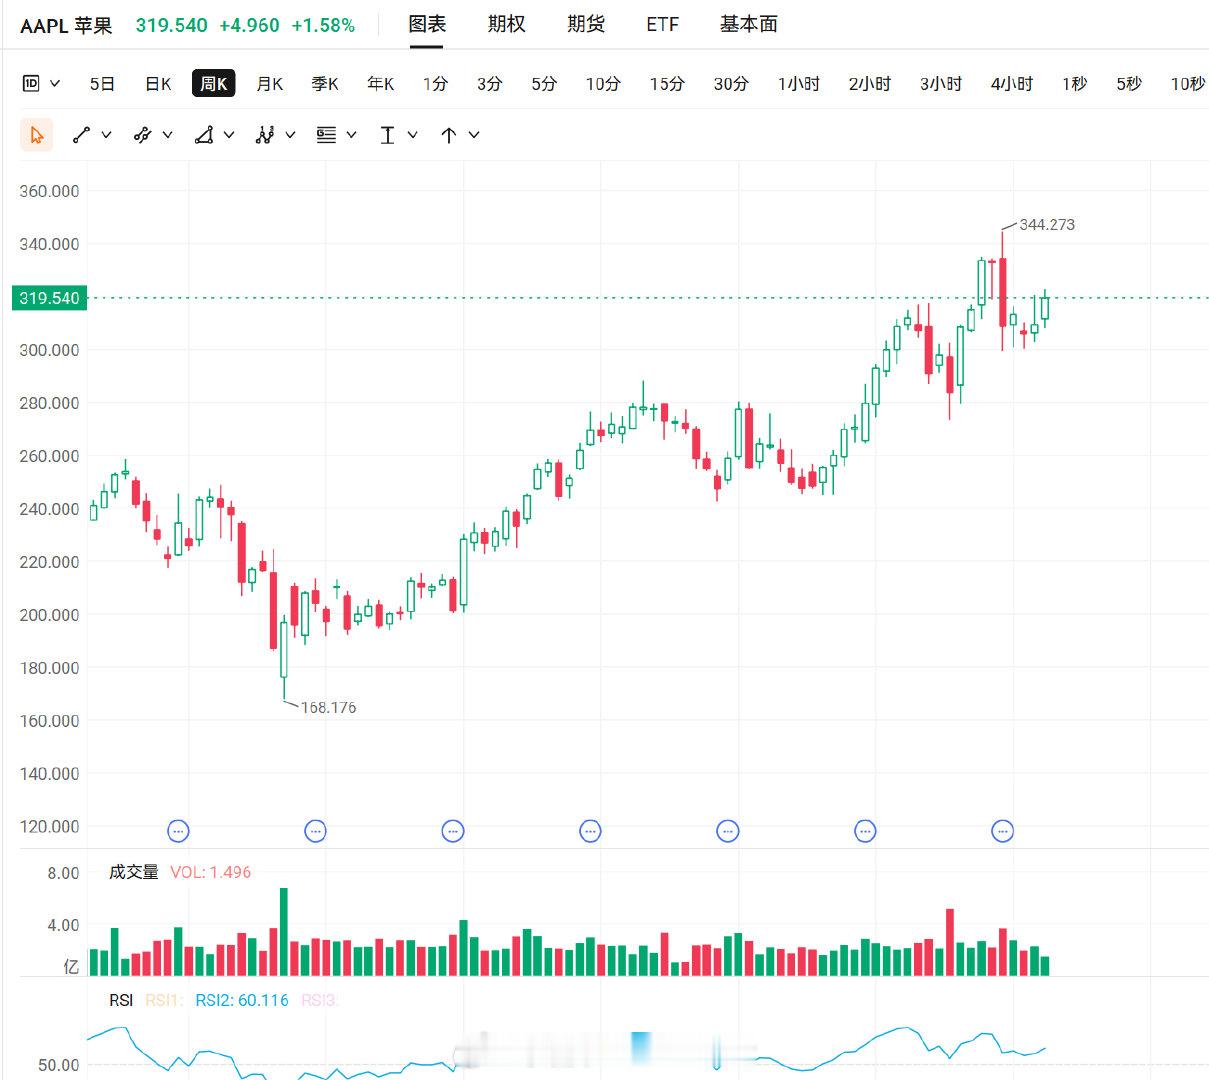Click the first event marker below chart
Image resolution: width=1209 pixels, height=1080 pixels.
coord(178,830)
